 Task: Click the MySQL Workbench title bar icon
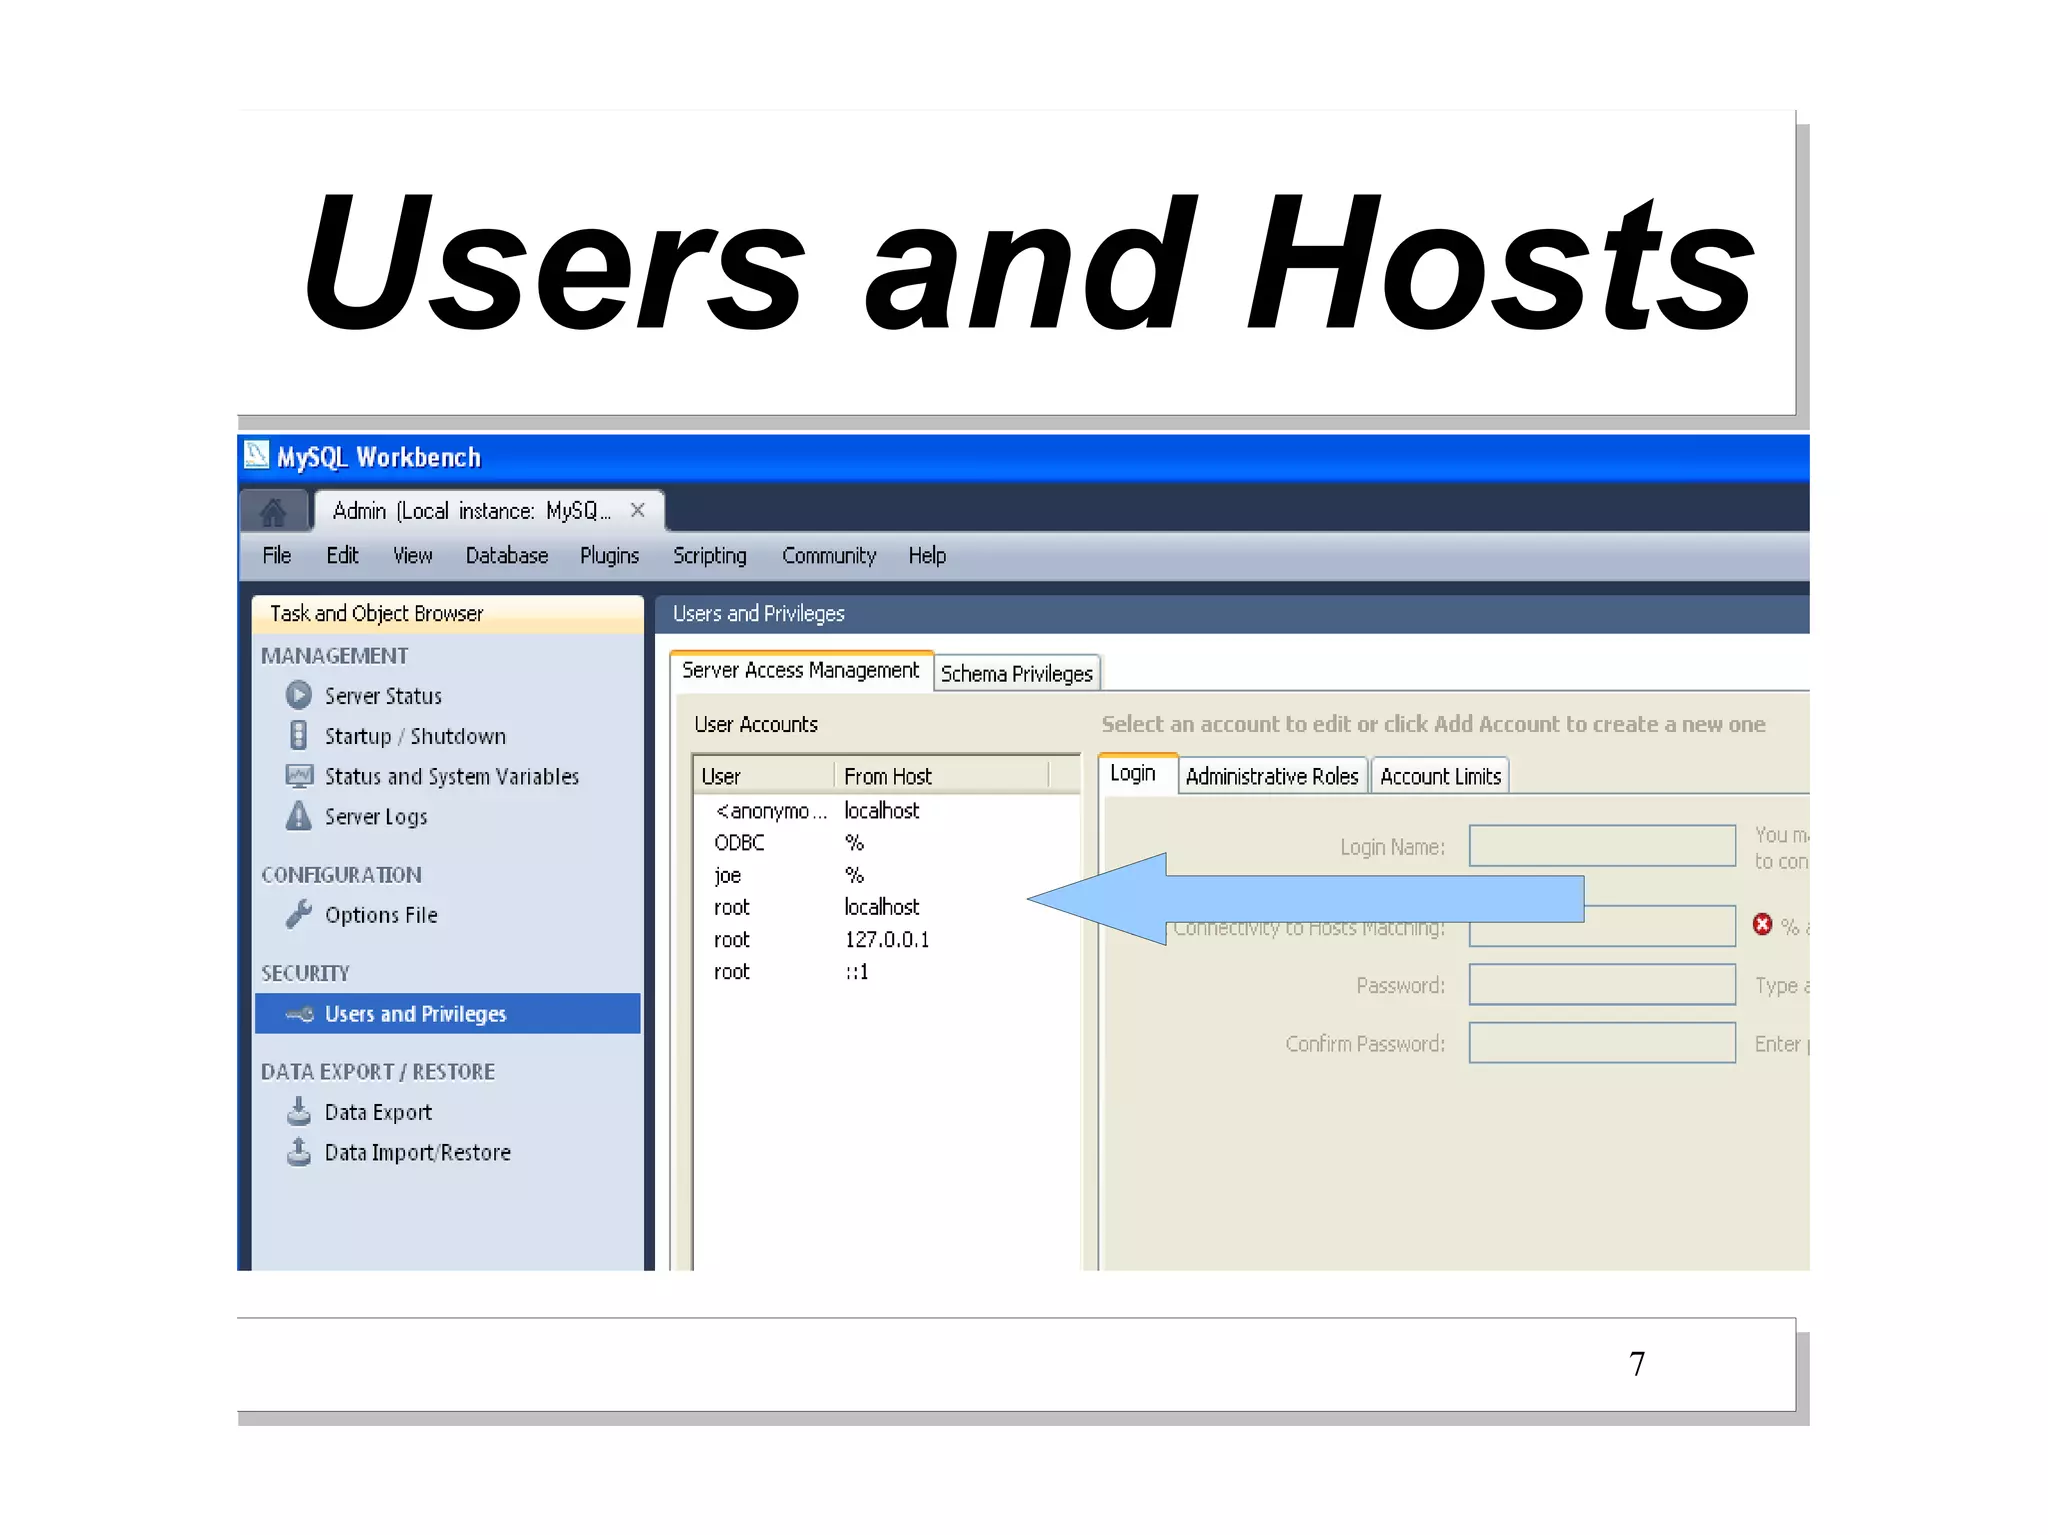pos(256,455)
